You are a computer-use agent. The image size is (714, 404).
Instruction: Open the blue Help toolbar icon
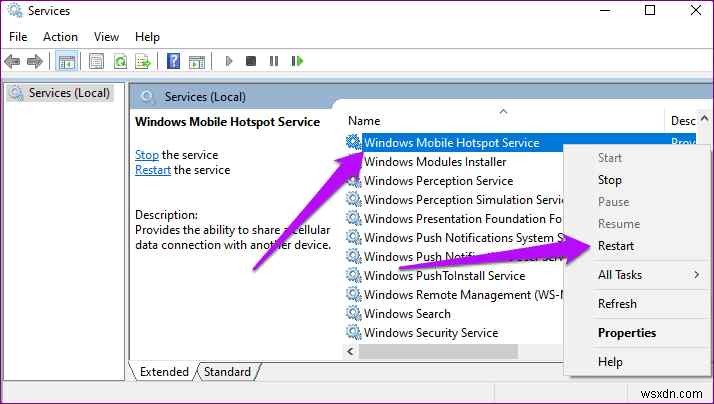click(173, 61)
